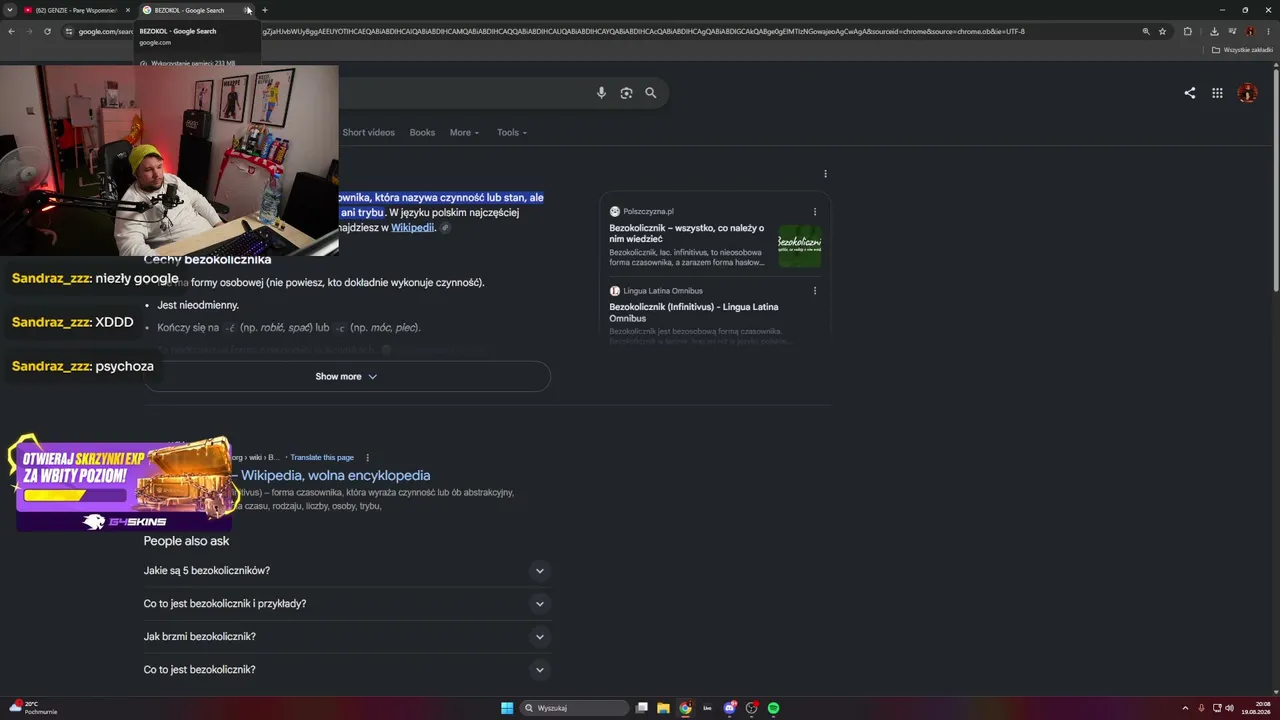
Task: Open options for the Lingua Latina Omnibus card
Action: tap(815, 291)
